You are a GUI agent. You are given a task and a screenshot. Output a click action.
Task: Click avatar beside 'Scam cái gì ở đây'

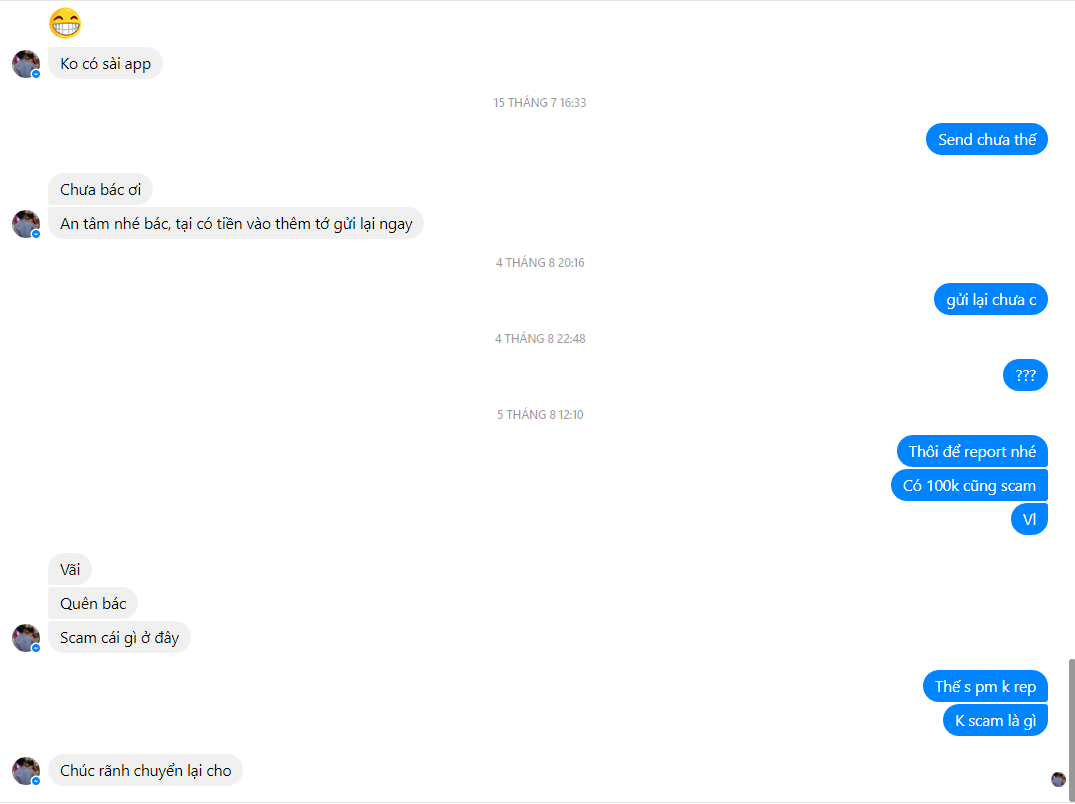tap(26, 638)
